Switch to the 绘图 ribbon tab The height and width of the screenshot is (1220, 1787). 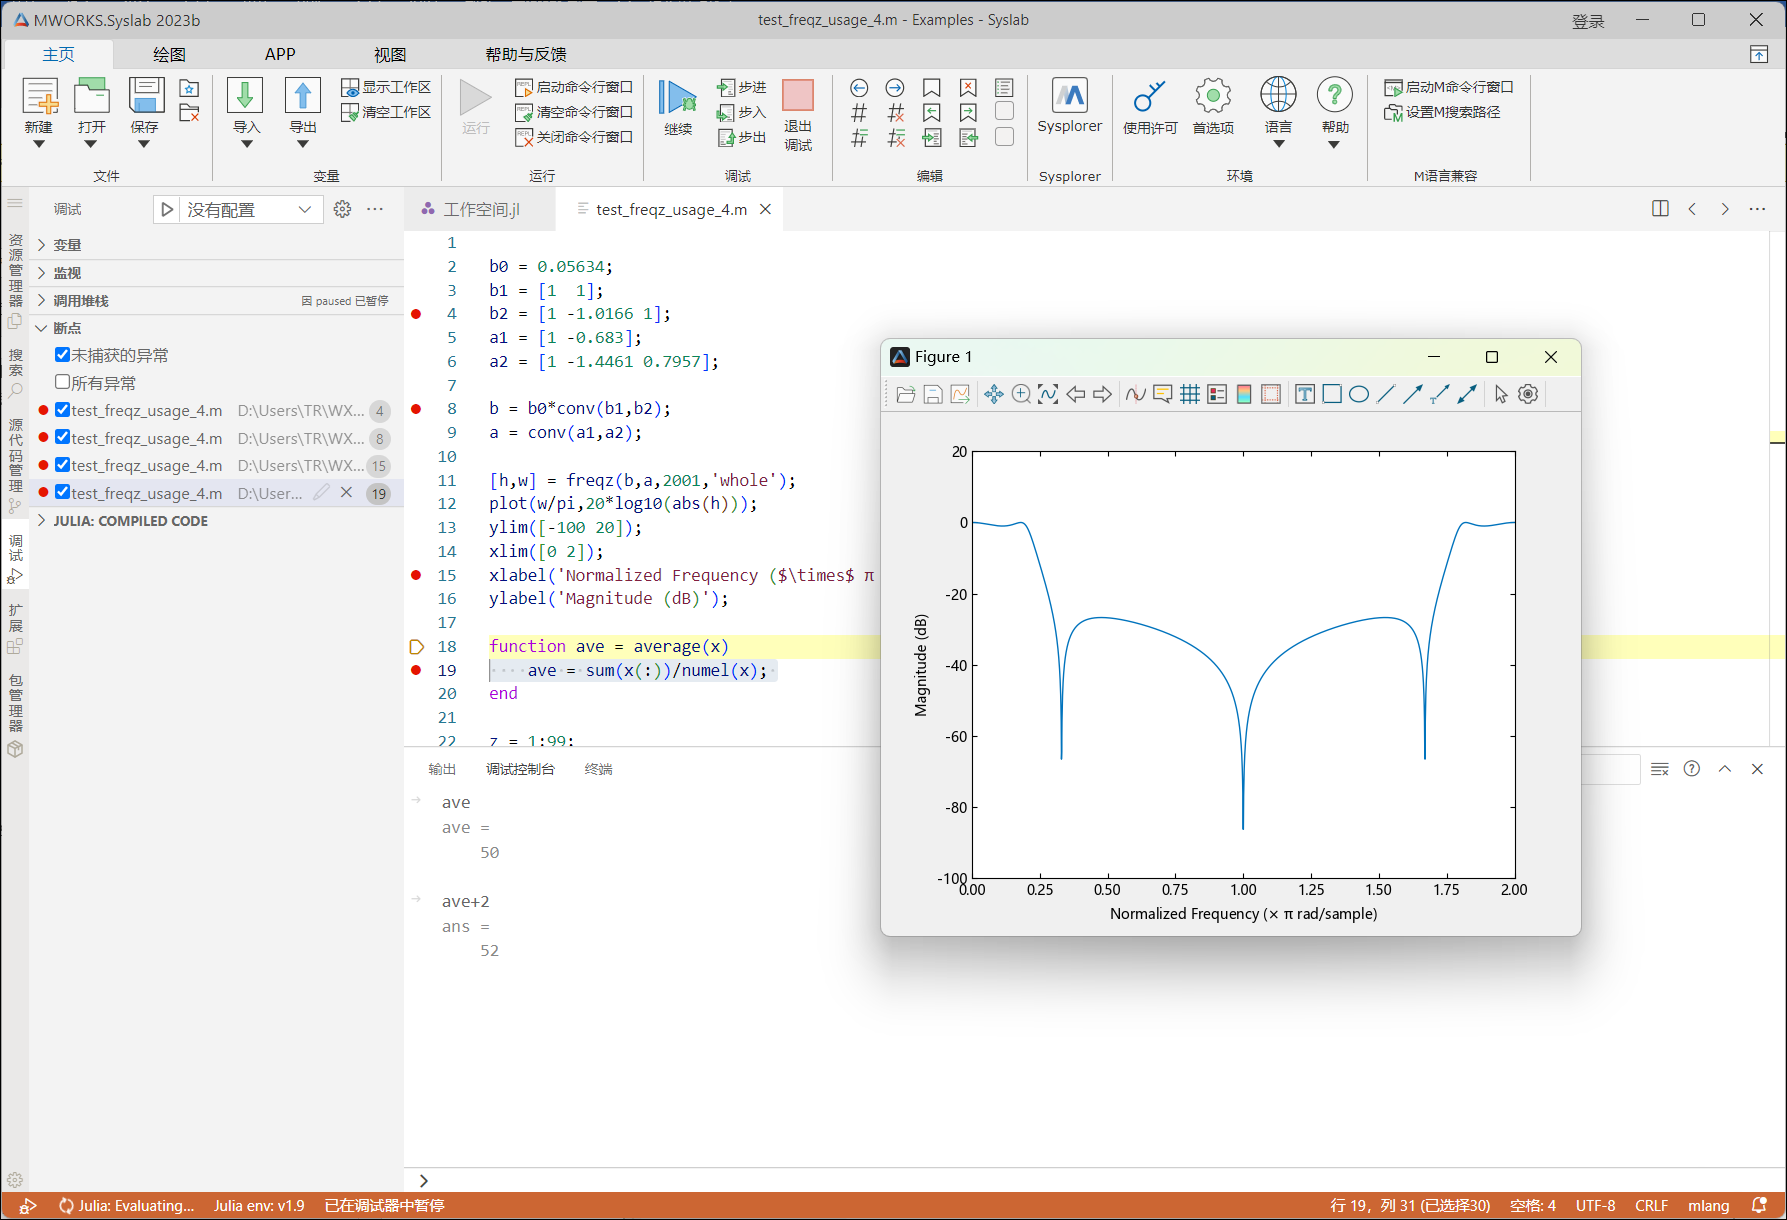coord(169,54)
